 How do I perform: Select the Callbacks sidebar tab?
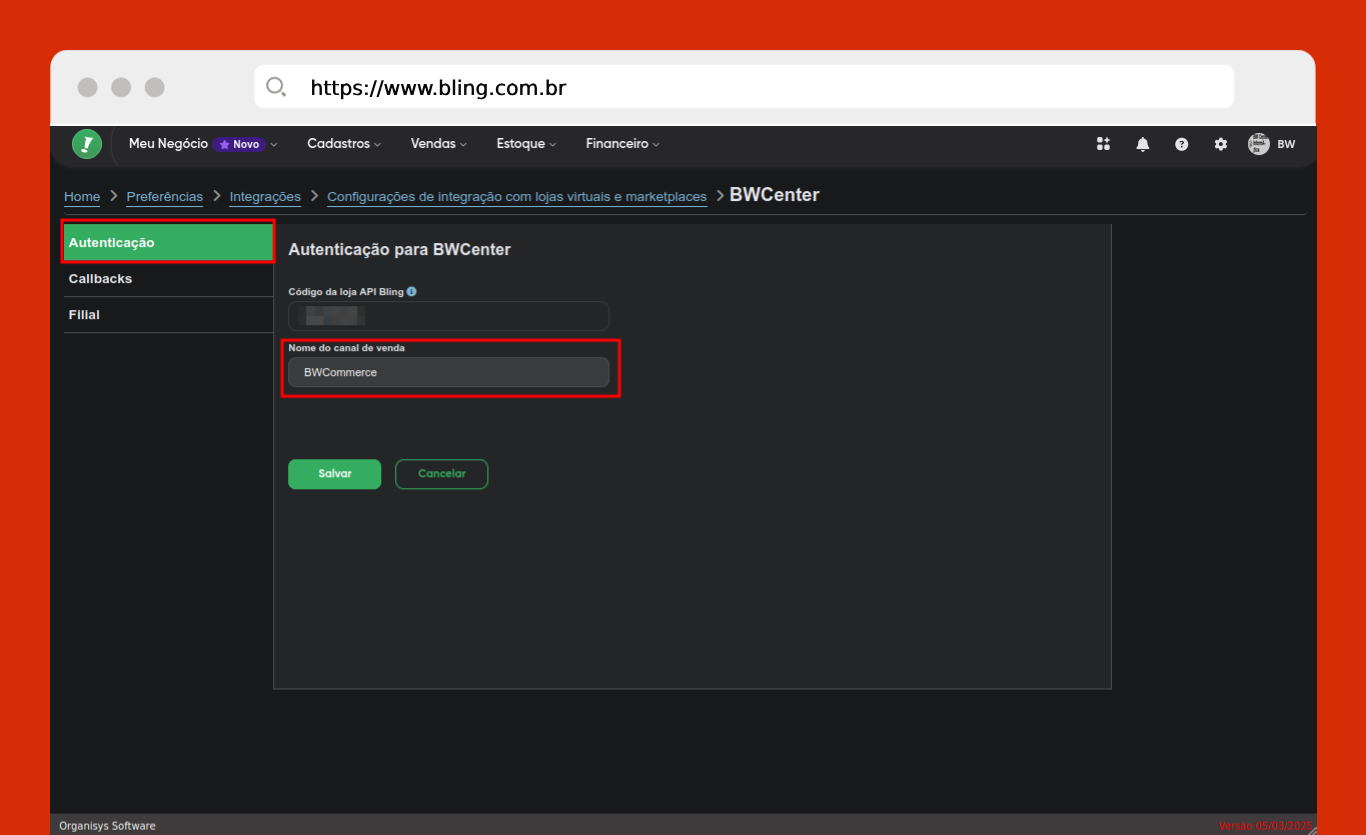point(168,279)
